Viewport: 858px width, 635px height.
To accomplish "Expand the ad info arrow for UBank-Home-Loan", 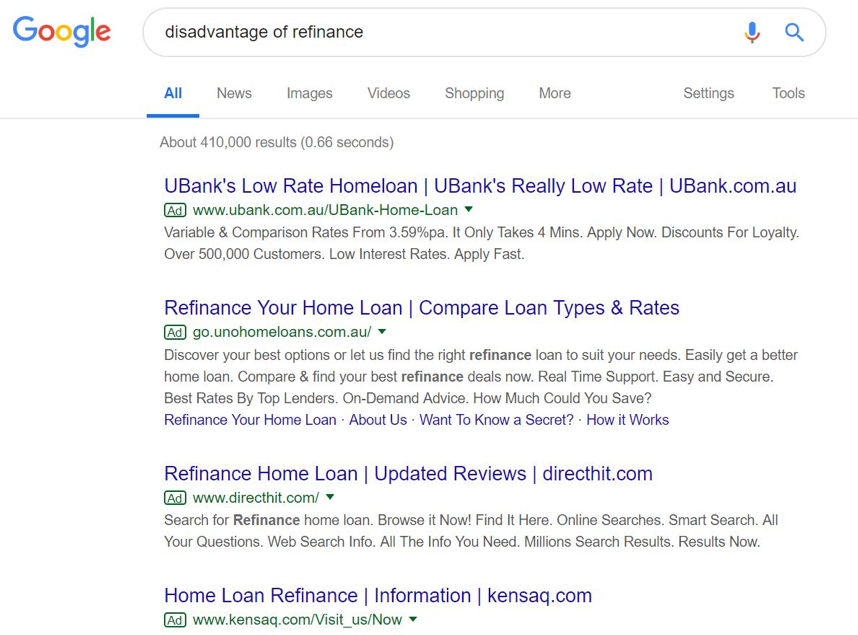I will tap(468, 210).
